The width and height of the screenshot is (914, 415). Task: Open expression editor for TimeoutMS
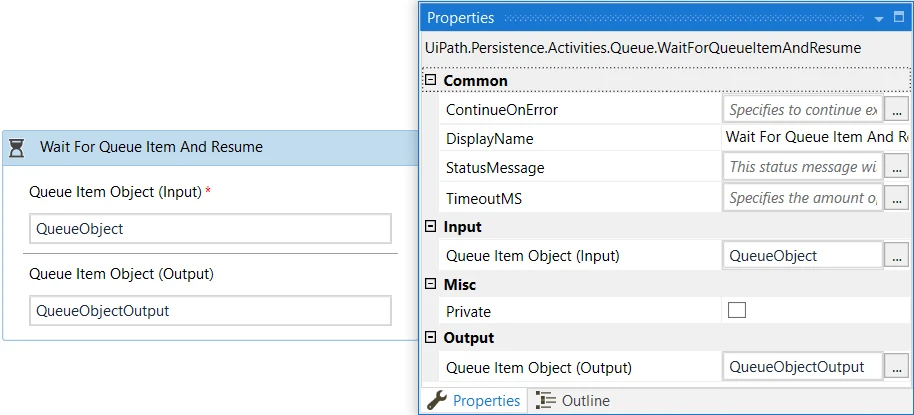[897, 198]
